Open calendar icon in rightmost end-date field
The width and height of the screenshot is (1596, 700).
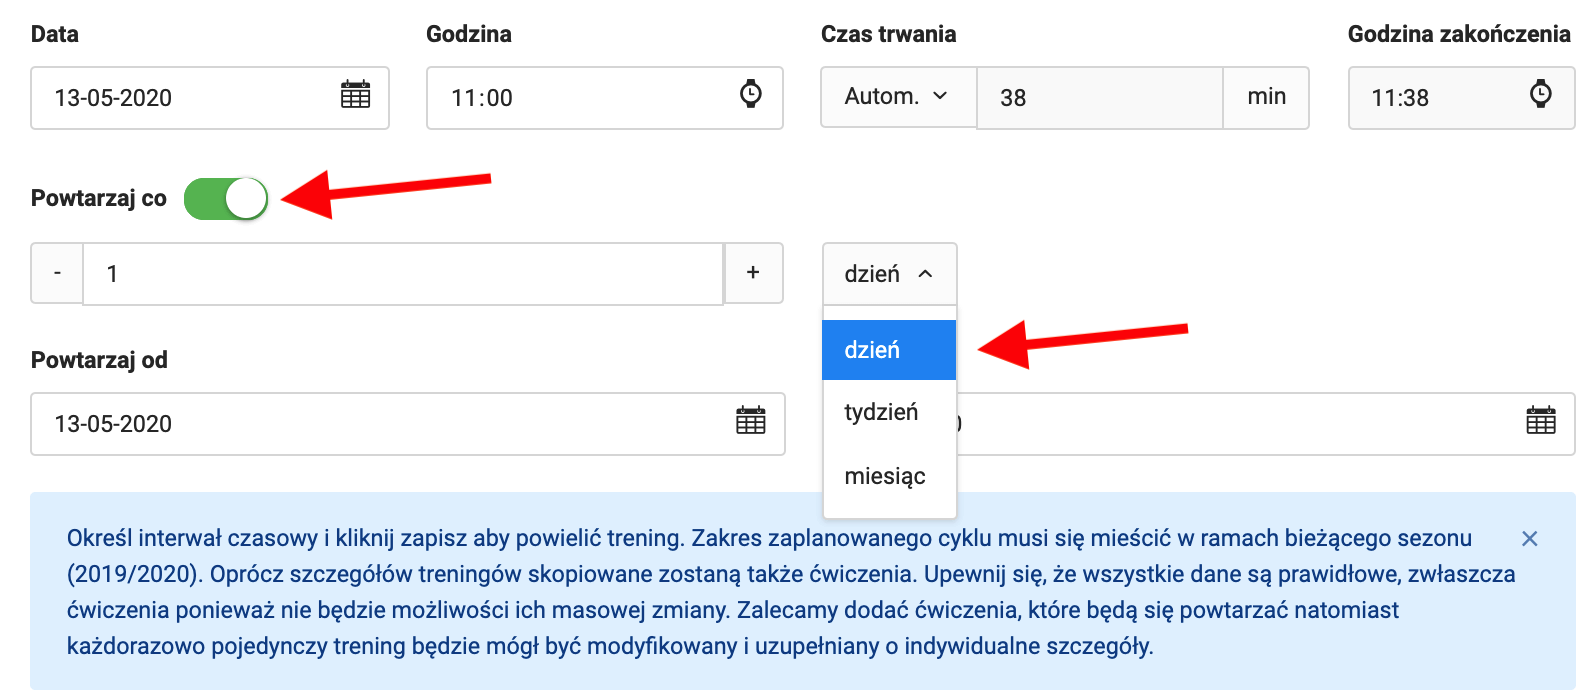(x=1540, y=421)
